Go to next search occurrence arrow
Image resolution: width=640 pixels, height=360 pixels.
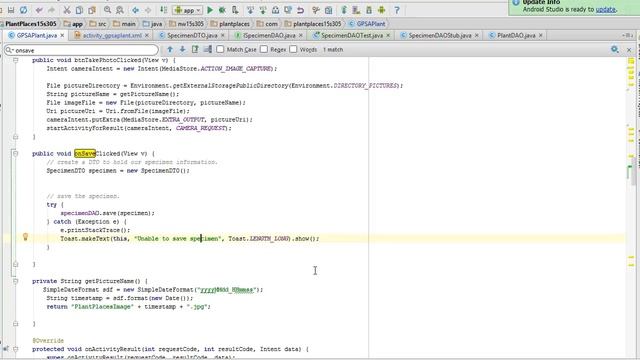pos(182,49)
